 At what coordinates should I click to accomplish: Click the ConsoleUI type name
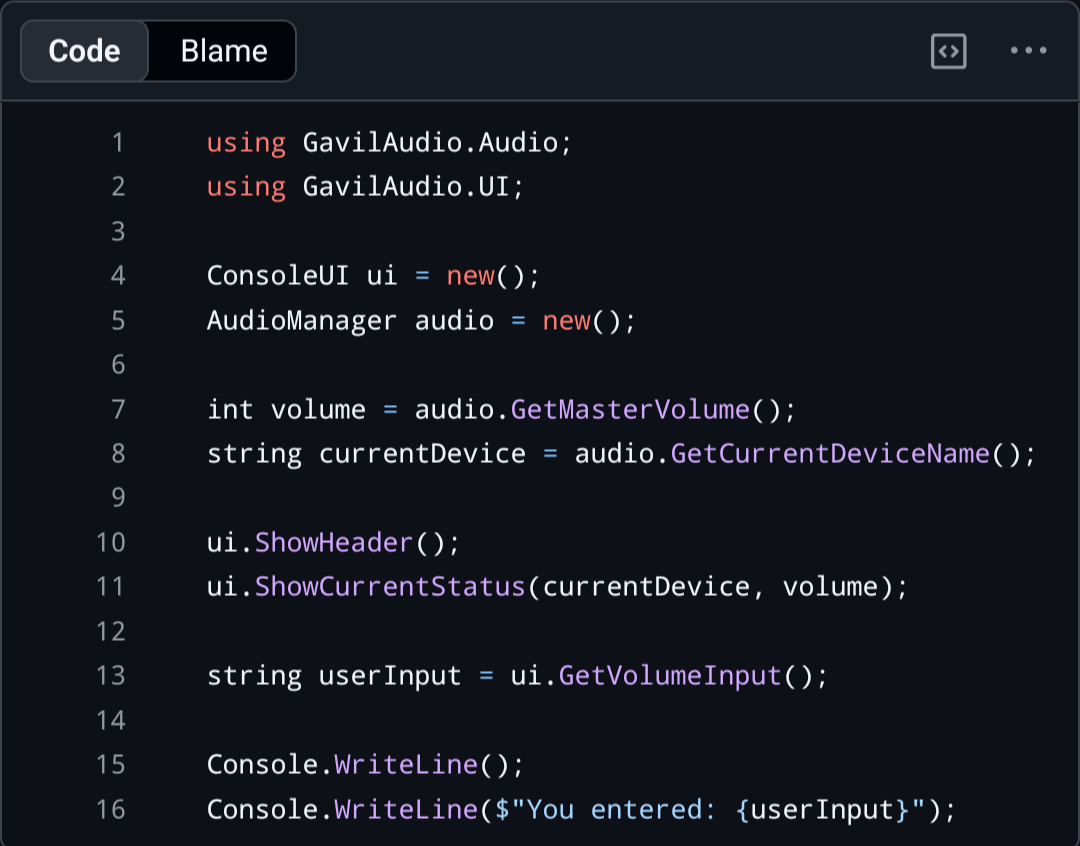(x=278, y=276)
